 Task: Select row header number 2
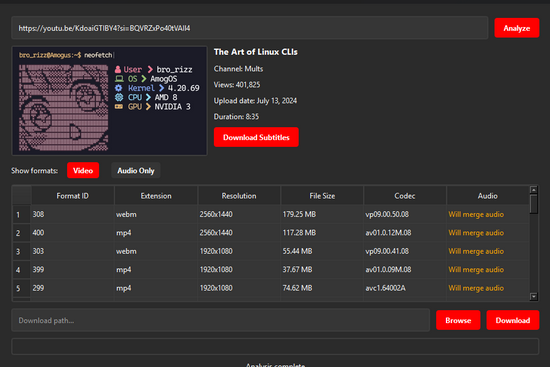coord(21,233)
